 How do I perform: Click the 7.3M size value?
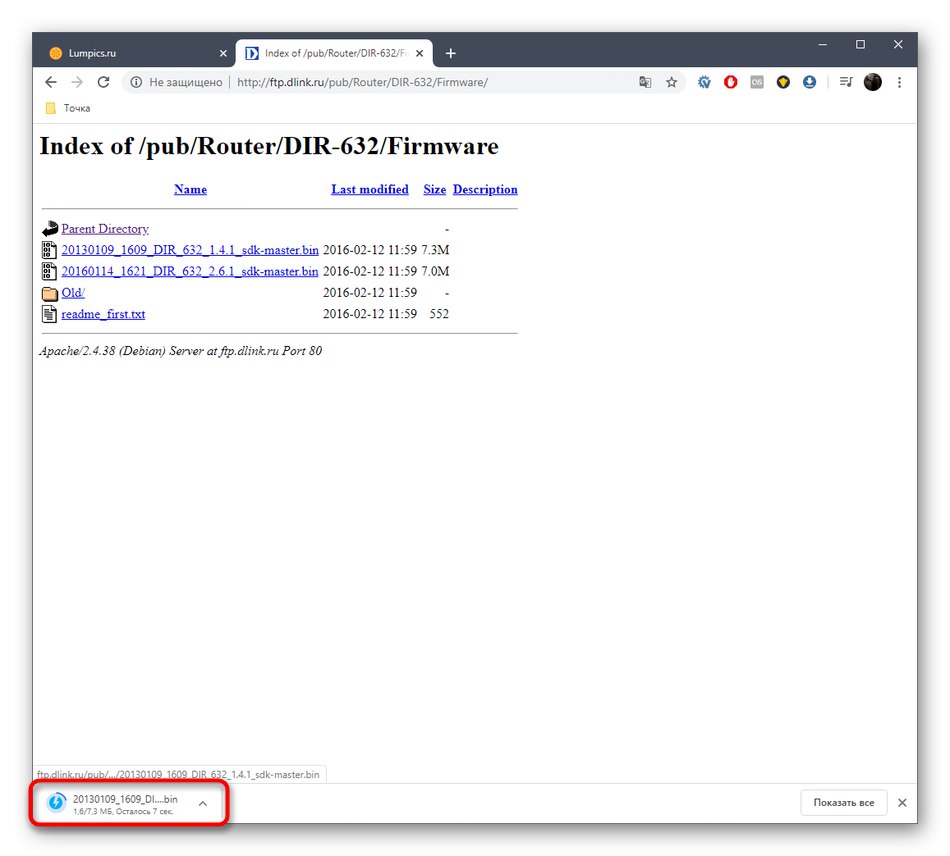(435, 250)
